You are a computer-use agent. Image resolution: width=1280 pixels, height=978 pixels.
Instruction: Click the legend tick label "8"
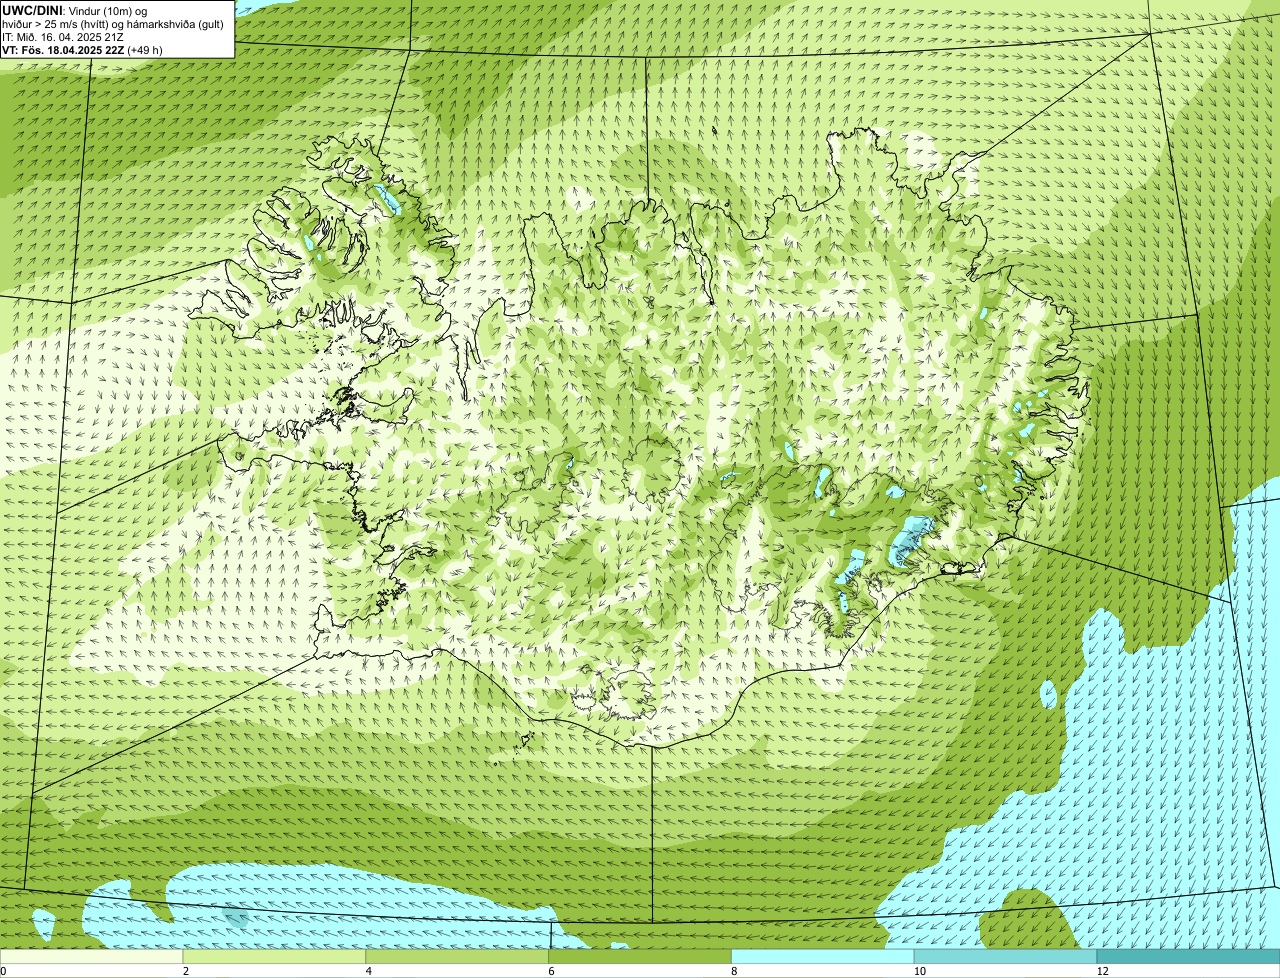(734, 971)
